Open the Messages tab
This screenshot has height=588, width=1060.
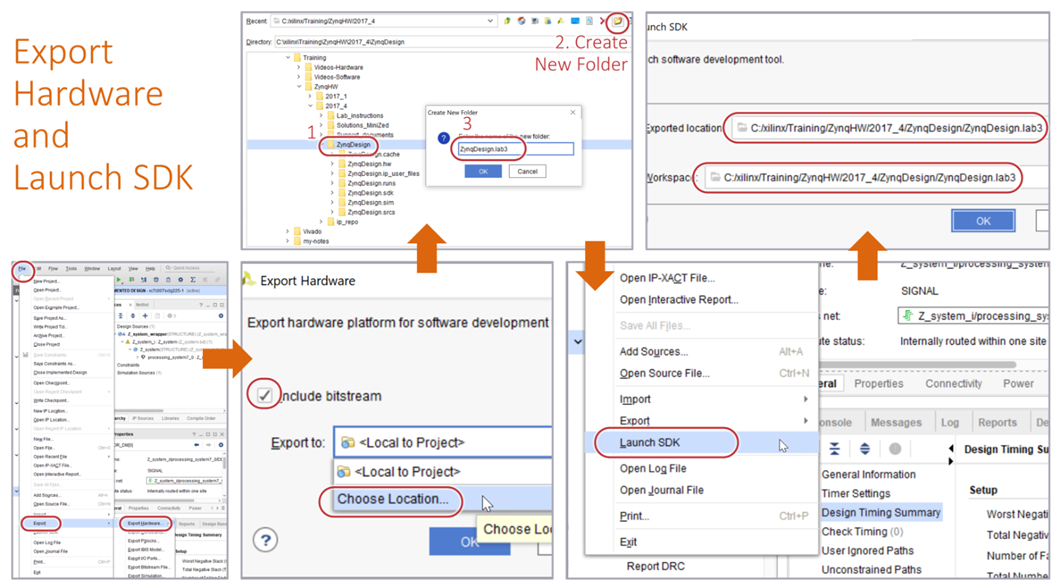tap(896, 422)
